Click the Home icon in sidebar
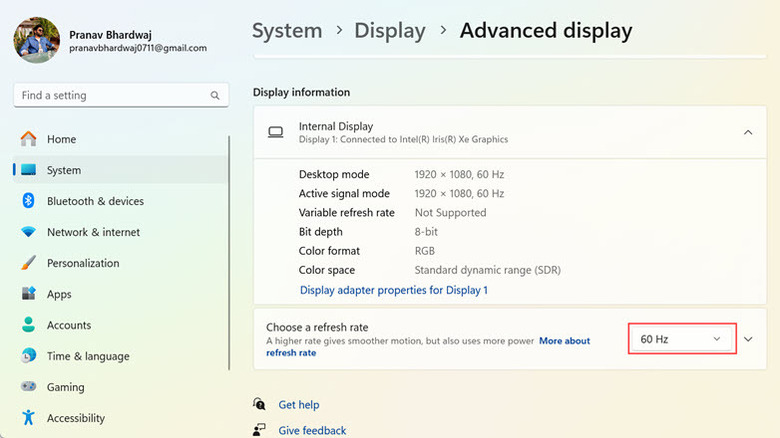The height and width of the screenshot is (438, 780). [28, 139]
